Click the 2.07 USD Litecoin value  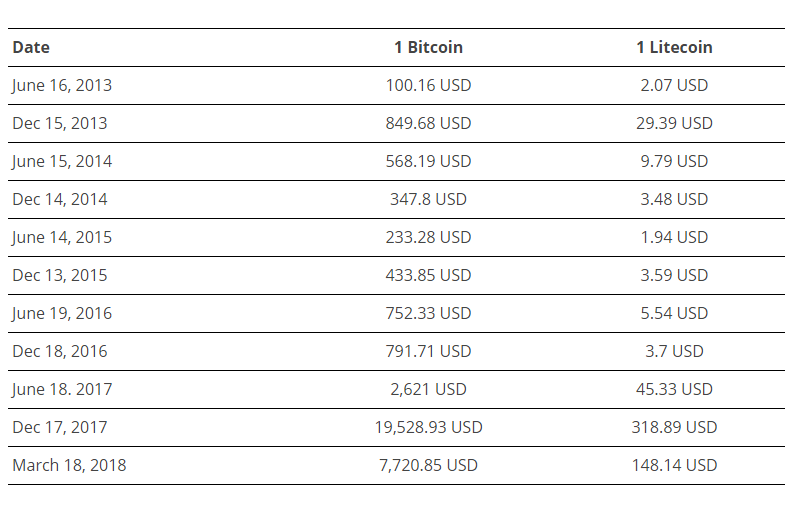point(674,85)
